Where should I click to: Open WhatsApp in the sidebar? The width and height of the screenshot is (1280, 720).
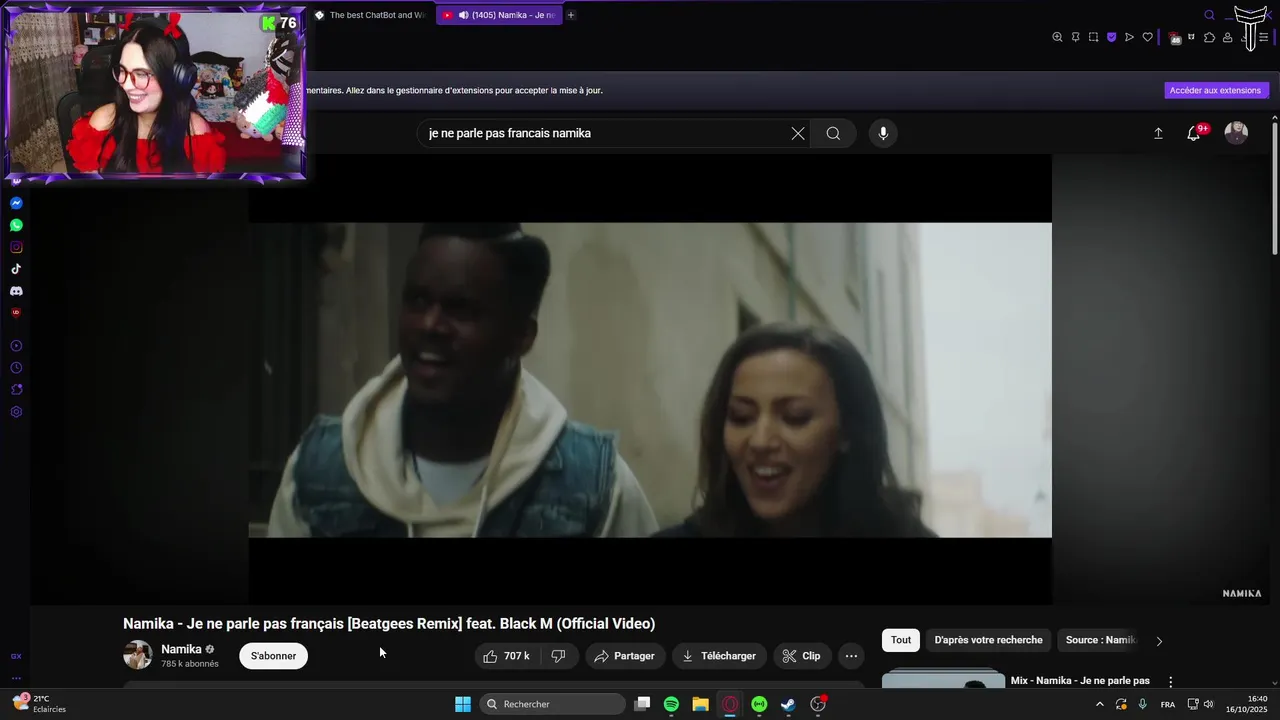coord(16,225)
